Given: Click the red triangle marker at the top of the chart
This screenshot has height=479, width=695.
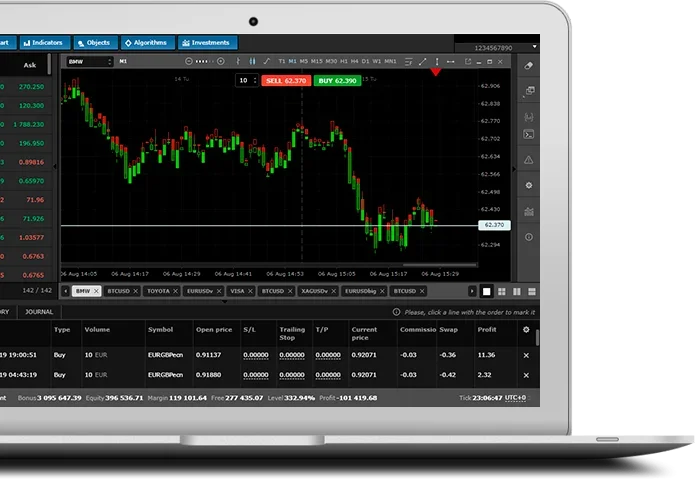Looking at the screenshot, I should point(436,72).
